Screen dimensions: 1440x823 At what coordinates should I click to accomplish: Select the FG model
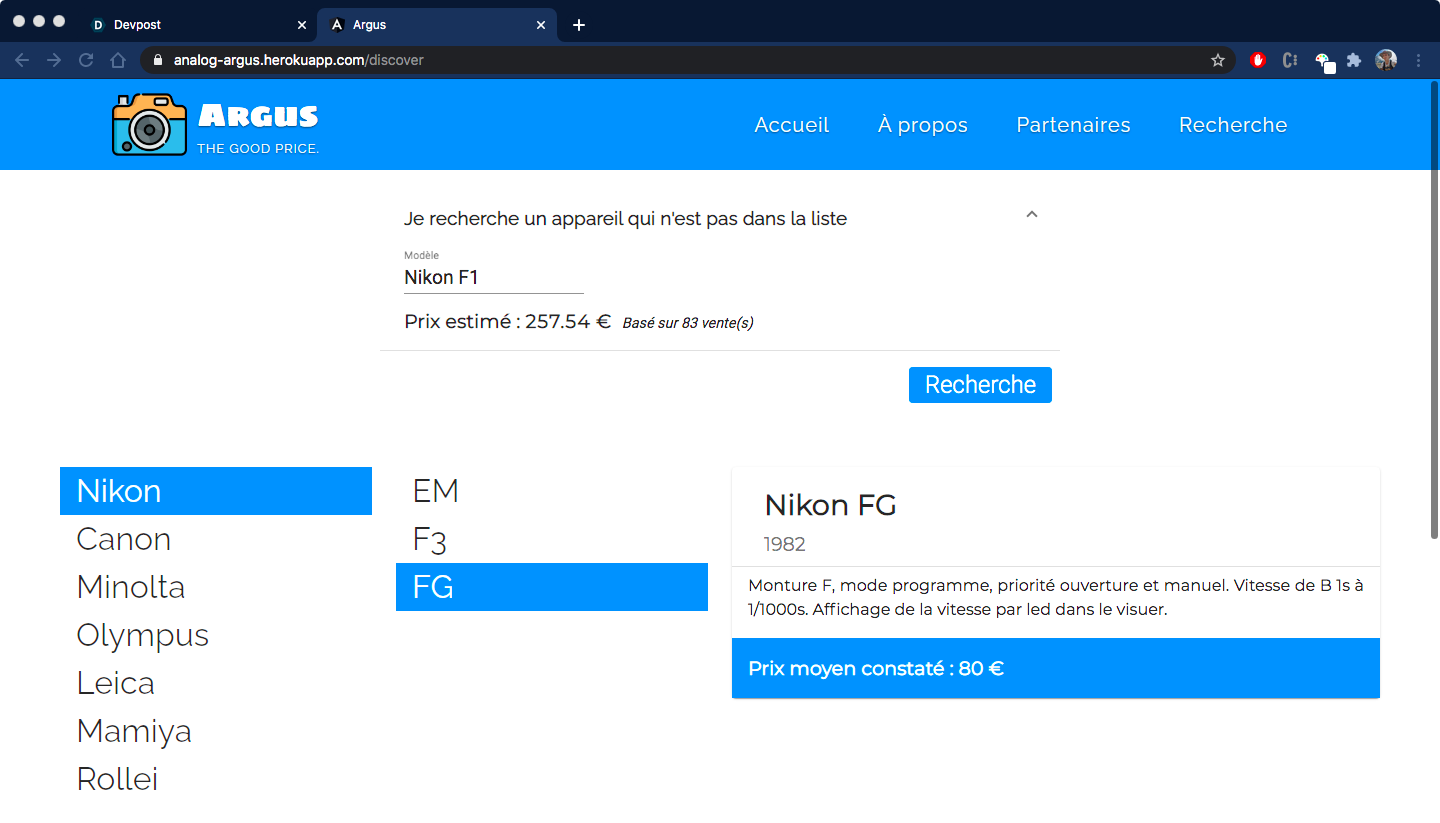552,587
